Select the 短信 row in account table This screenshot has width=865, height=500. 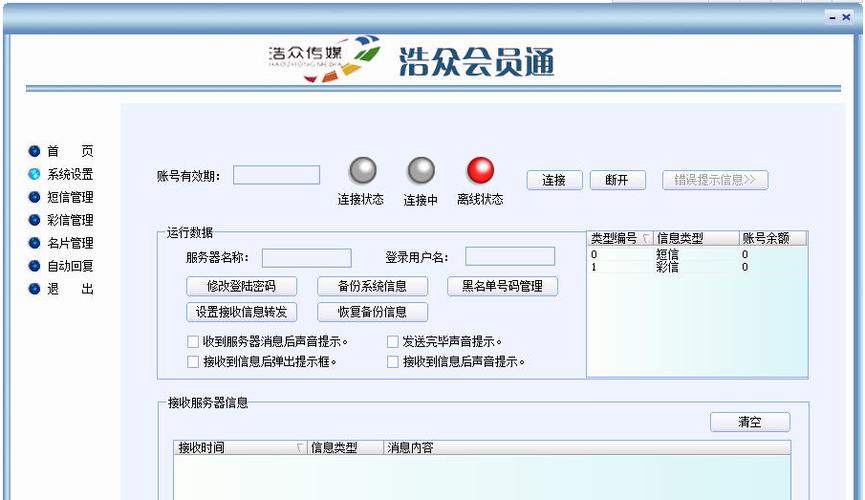(x=697, y=254)
